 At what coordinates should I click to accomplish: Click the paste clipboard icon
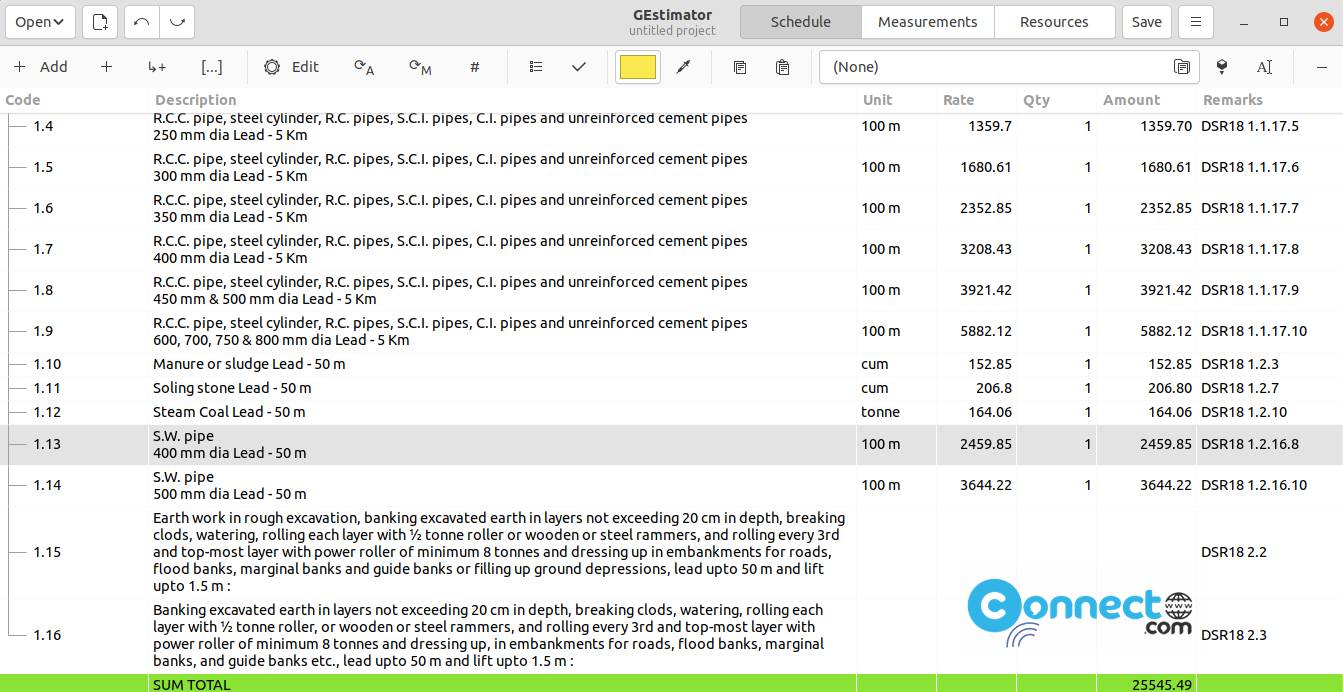[783, 67]
